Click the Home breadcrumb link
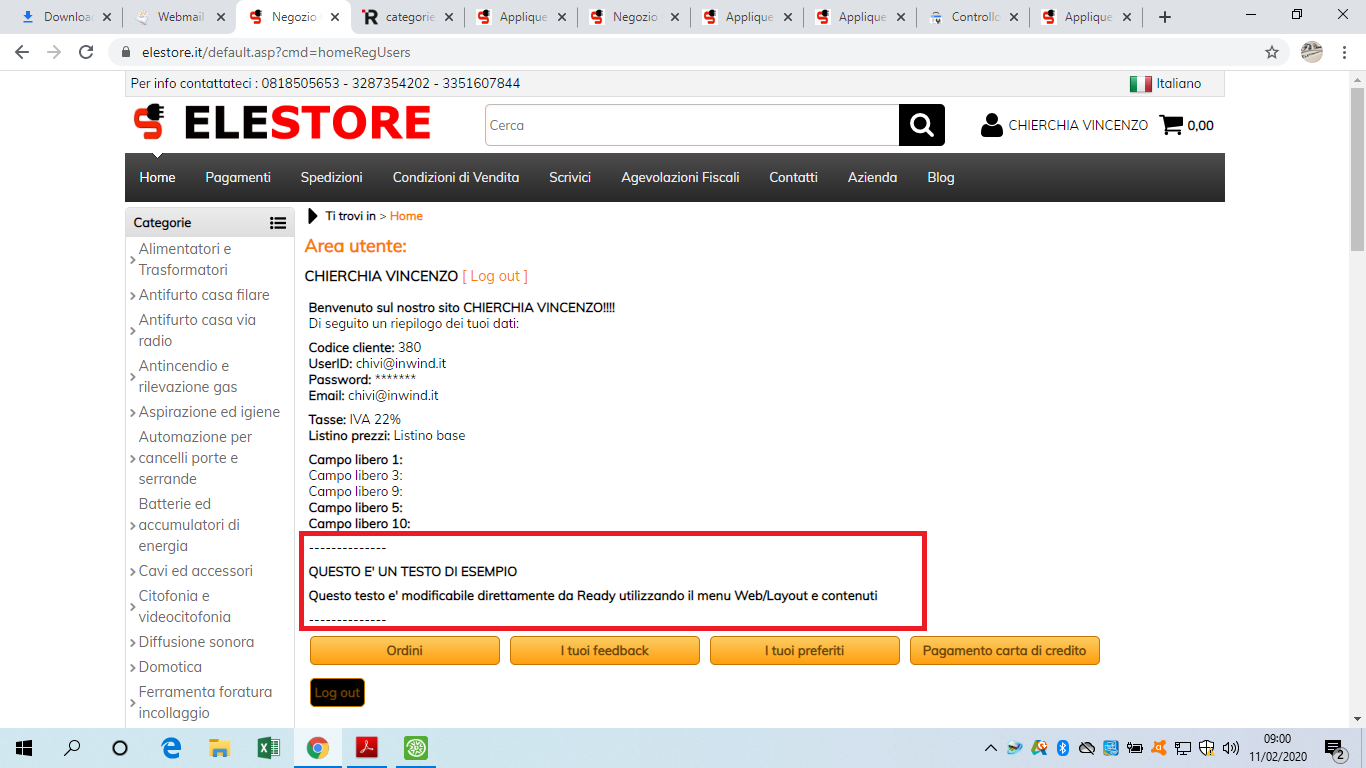Viewport: 1366px width, 768px height. [x=406, y=216]
